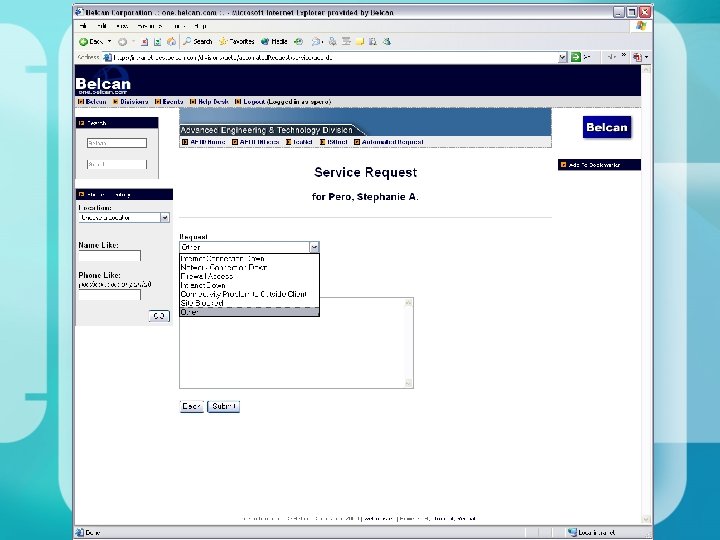The width and height of the screenshot is (720, 540).
Task: Select Connectivity Problem to Outside Client option
Action: point(249,294)
